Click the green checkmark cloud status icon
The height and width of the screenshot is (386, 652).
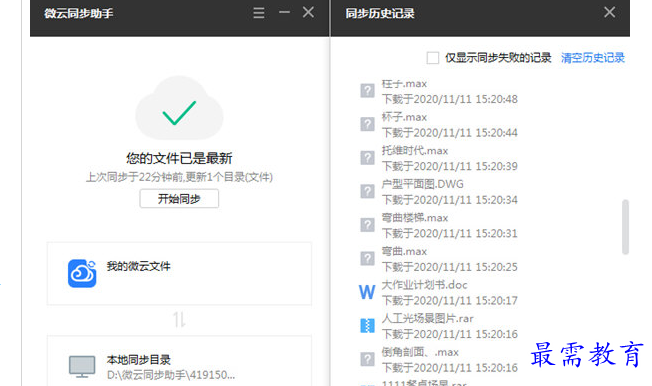(x=179, y=108)
